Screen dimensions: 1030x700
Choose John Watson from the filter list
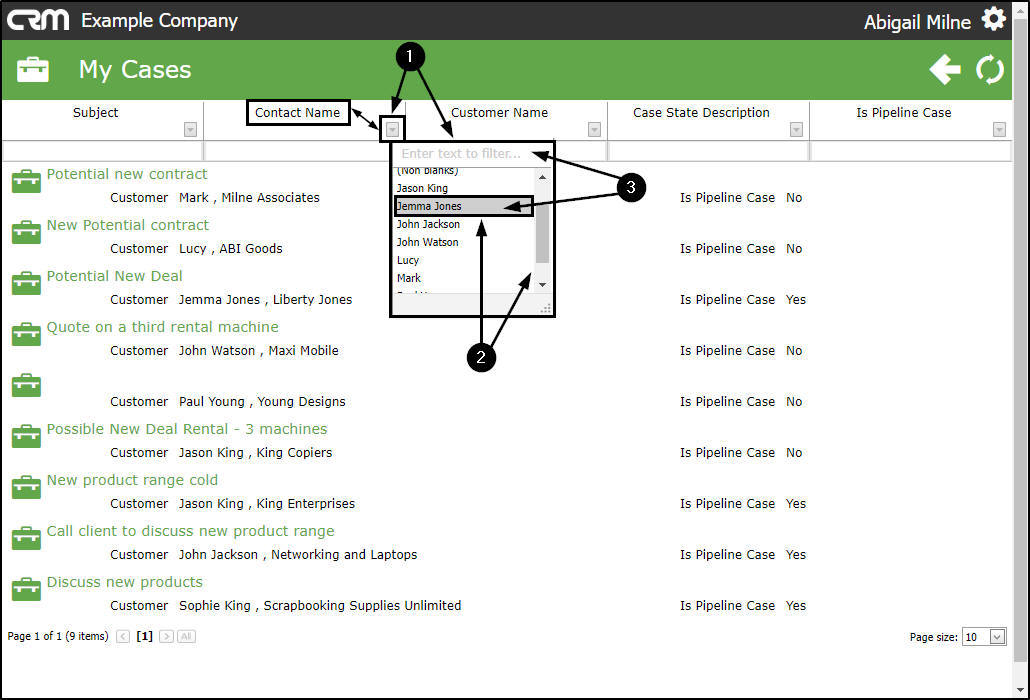pos(428,242)
